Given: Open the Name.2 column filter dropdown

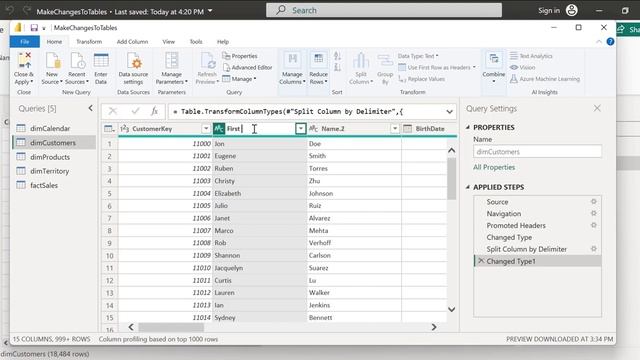Looking at the screenshot, I should (395, 129).
